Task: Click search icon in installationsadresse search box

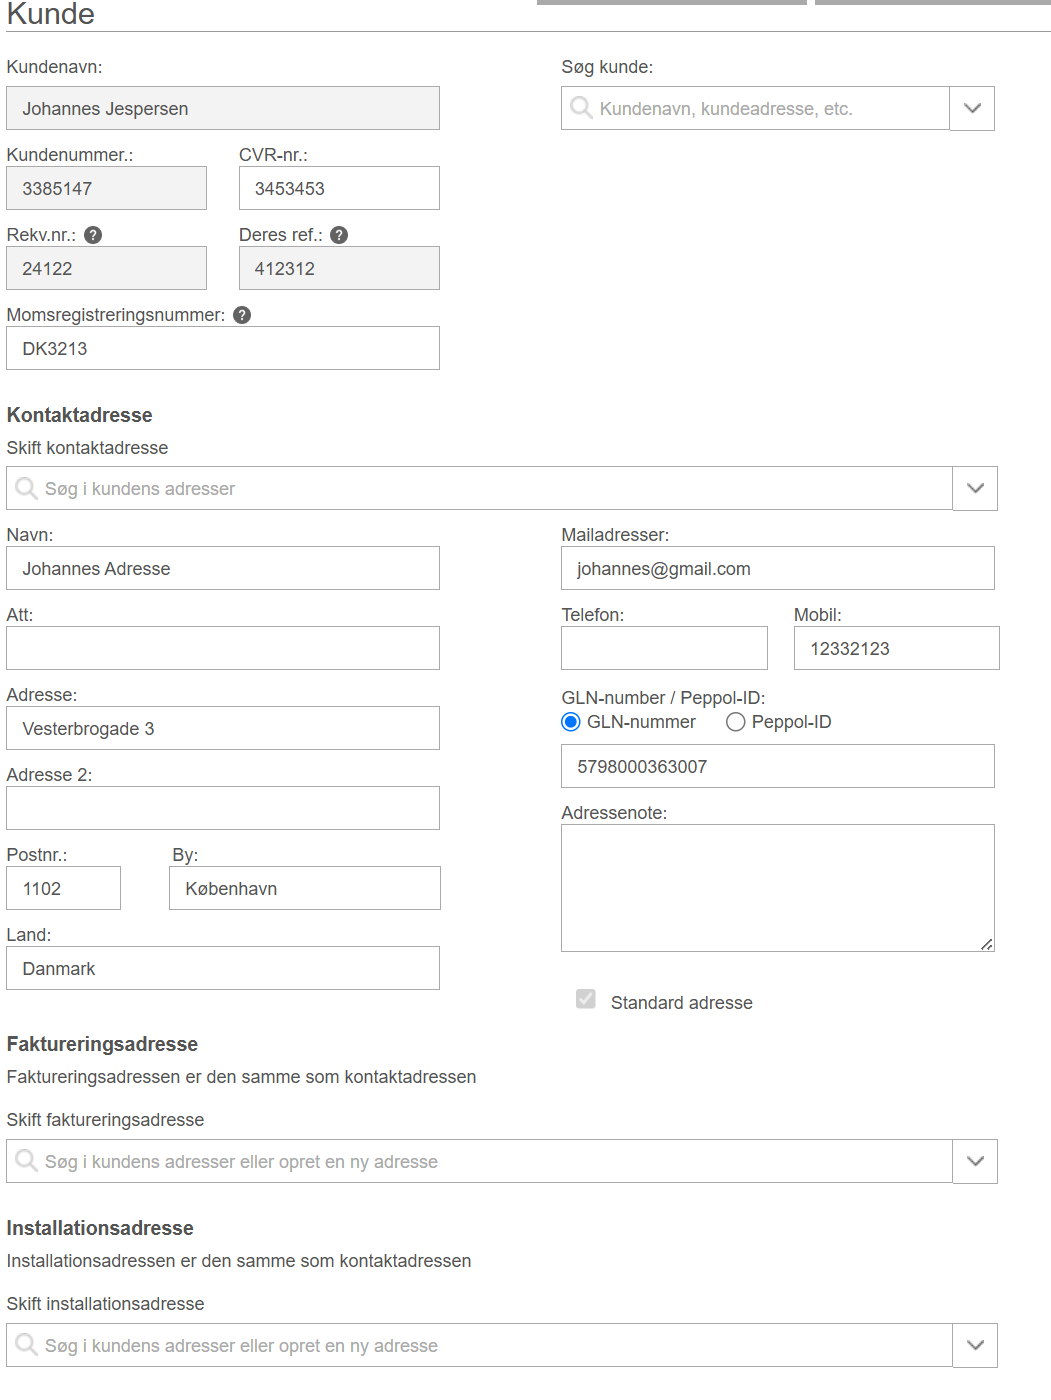Action: tap(26, 1345)
